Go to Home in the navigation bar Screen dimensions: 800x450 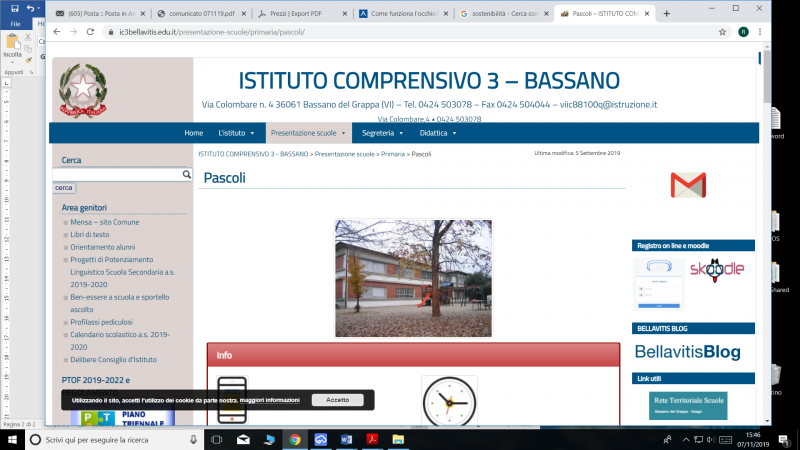(193, 132)
